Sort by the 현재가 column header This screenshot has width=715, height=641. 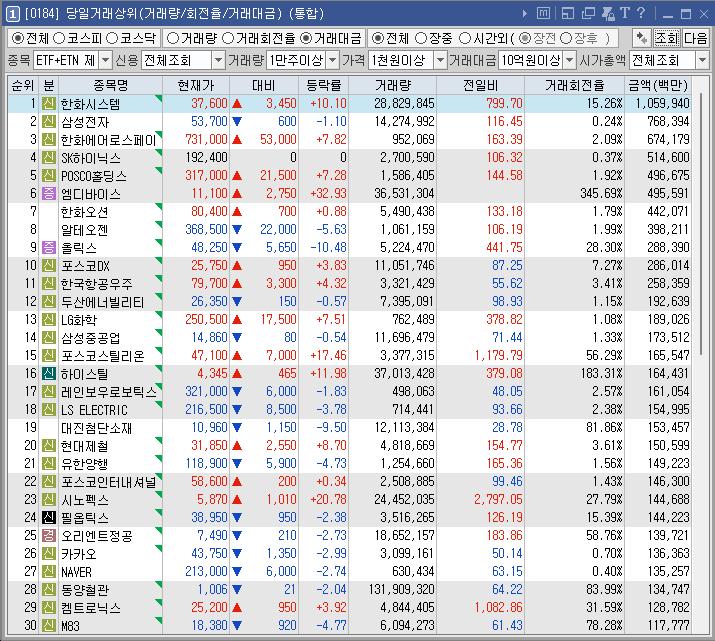[196, 85]
